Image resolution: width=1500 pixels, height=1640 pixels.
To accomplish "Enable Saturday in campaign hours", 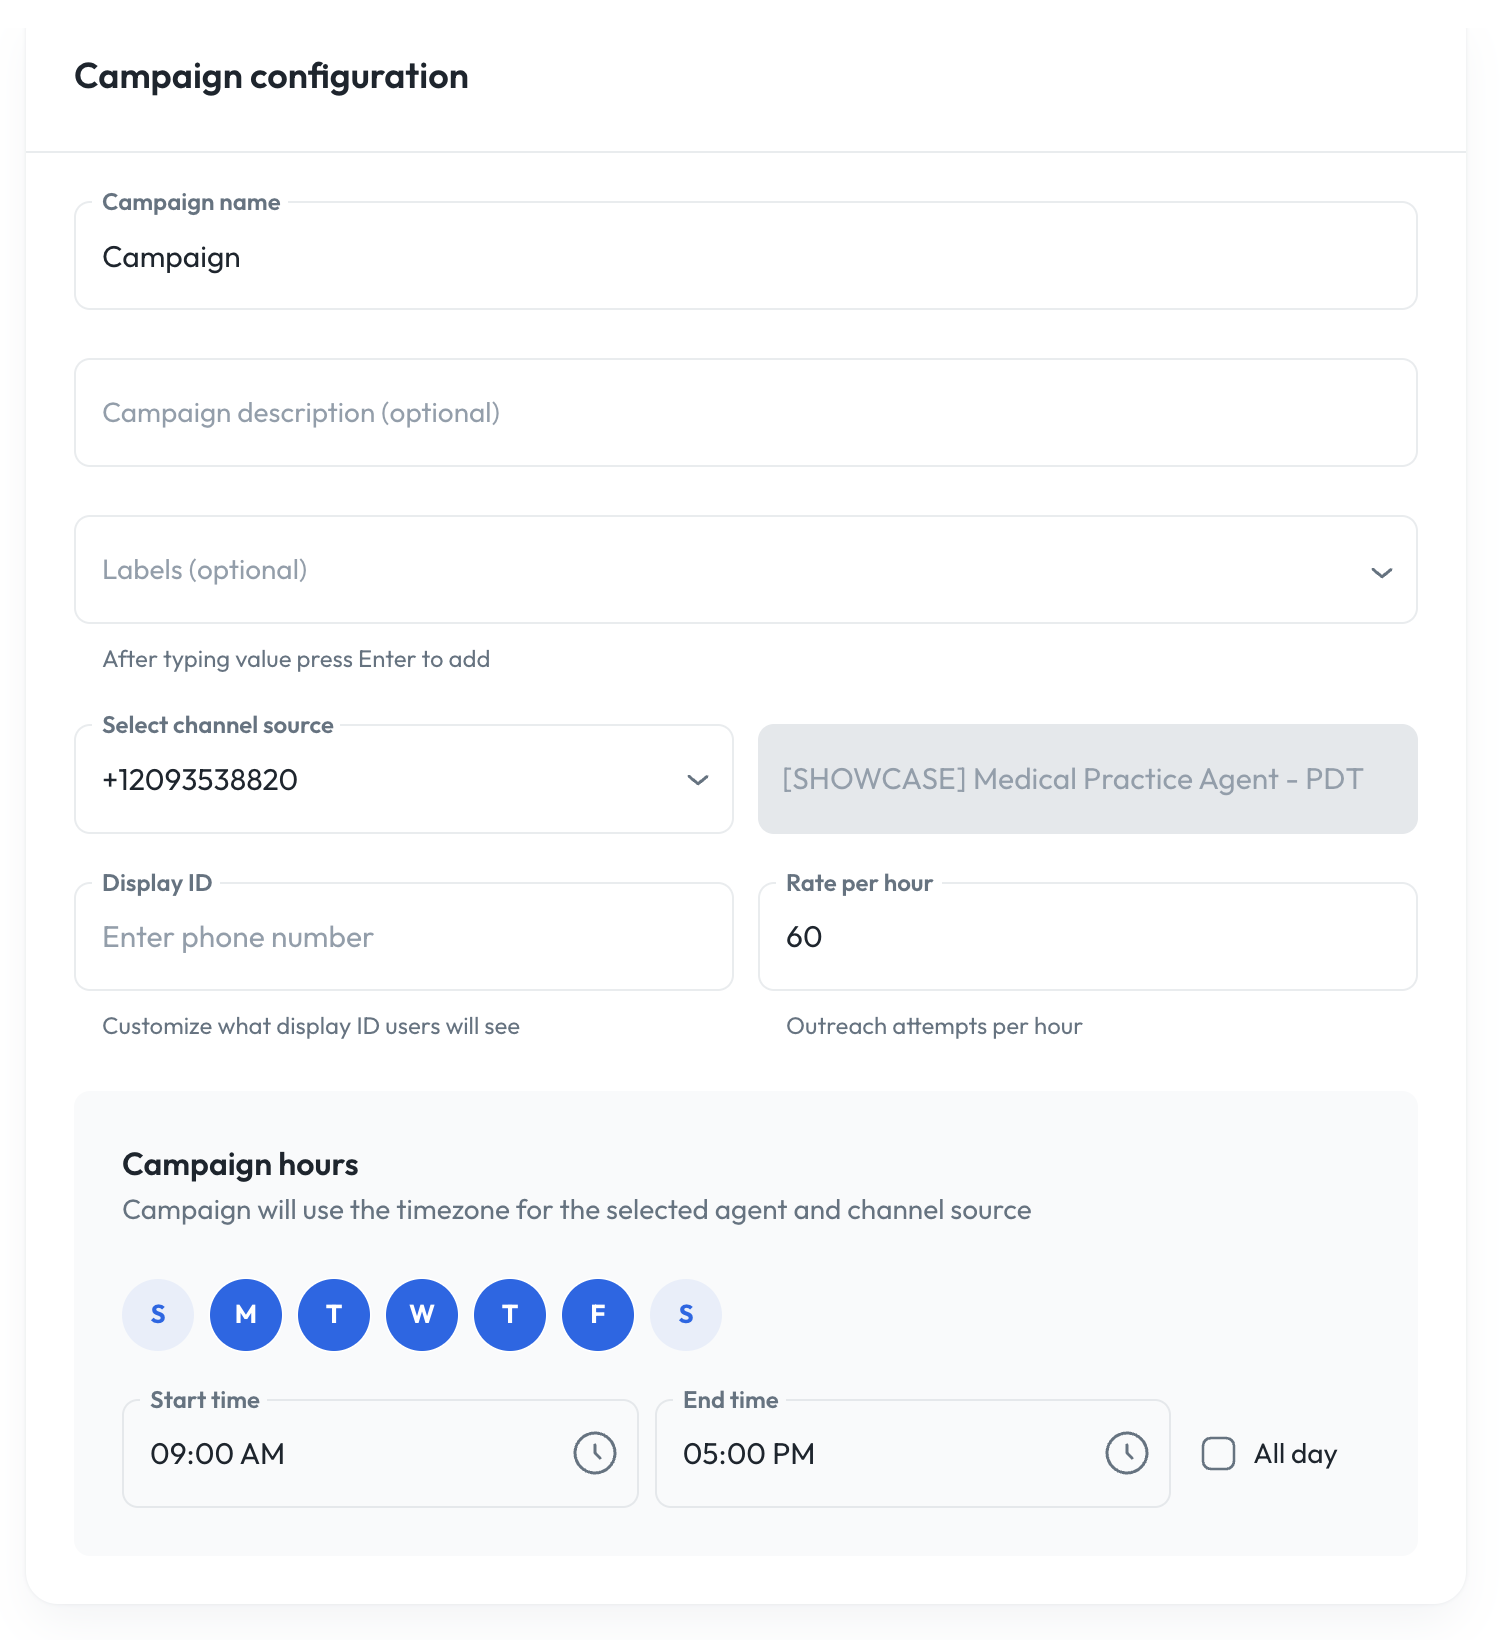I will tap(686, 1315).
